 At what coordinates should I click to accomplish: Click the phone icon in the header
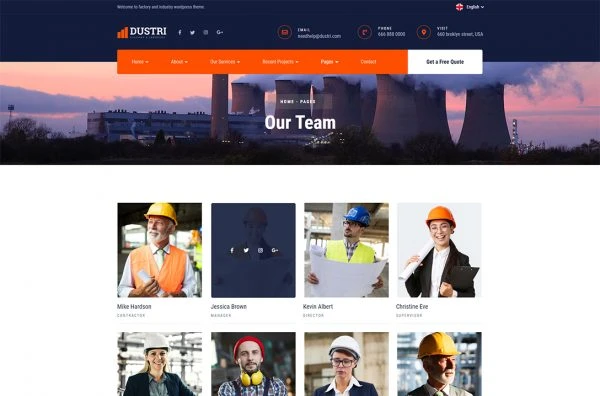tap(364, 33)
